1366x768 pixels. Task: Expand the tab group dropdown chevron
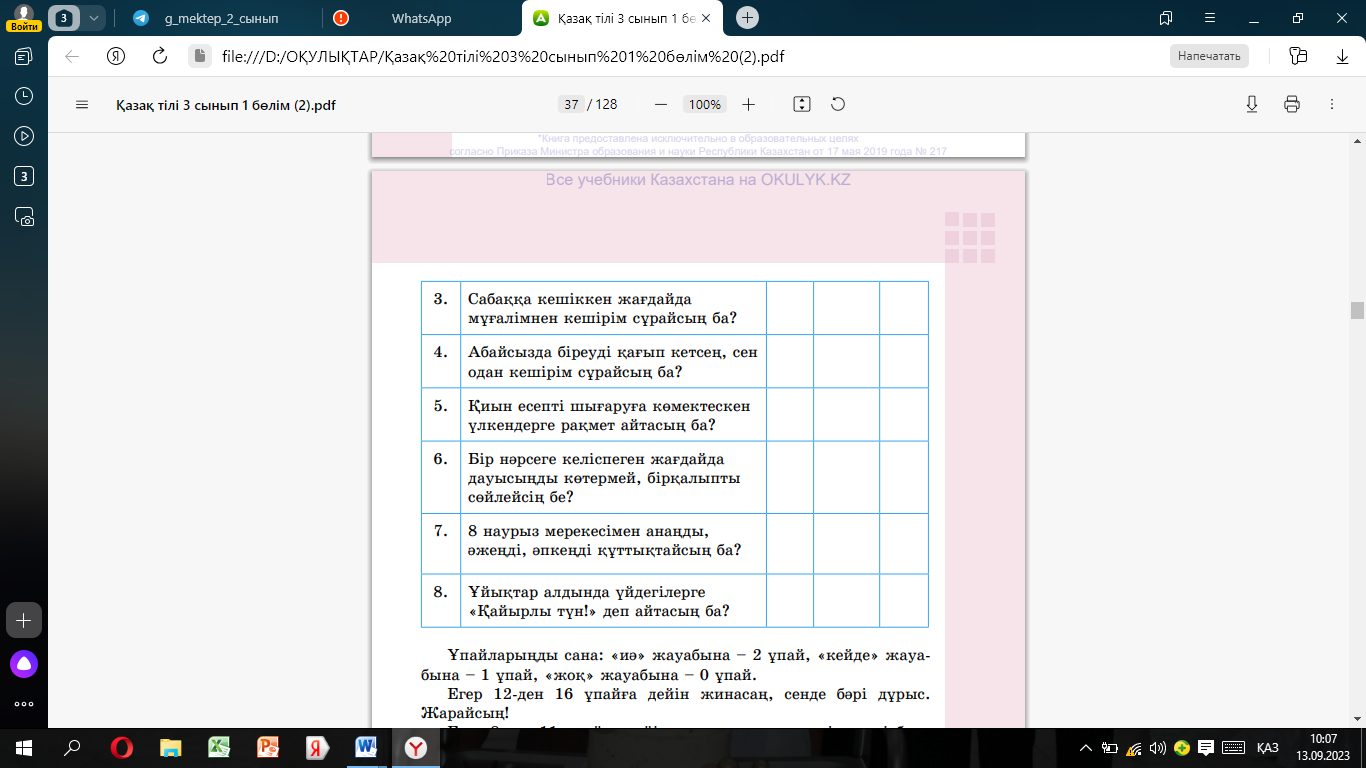coord(93,18)
